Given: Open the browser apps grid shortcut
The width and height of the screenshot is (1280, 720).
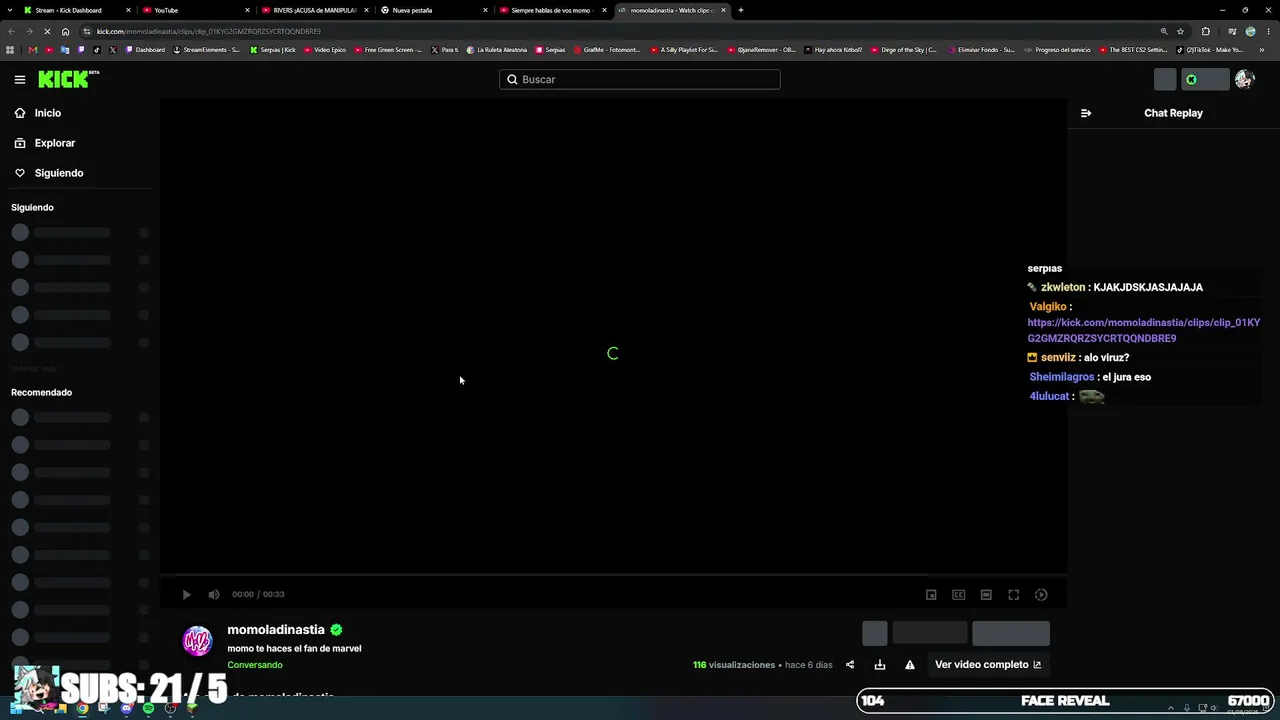Looking at the screenshot, I should [10, 50].
